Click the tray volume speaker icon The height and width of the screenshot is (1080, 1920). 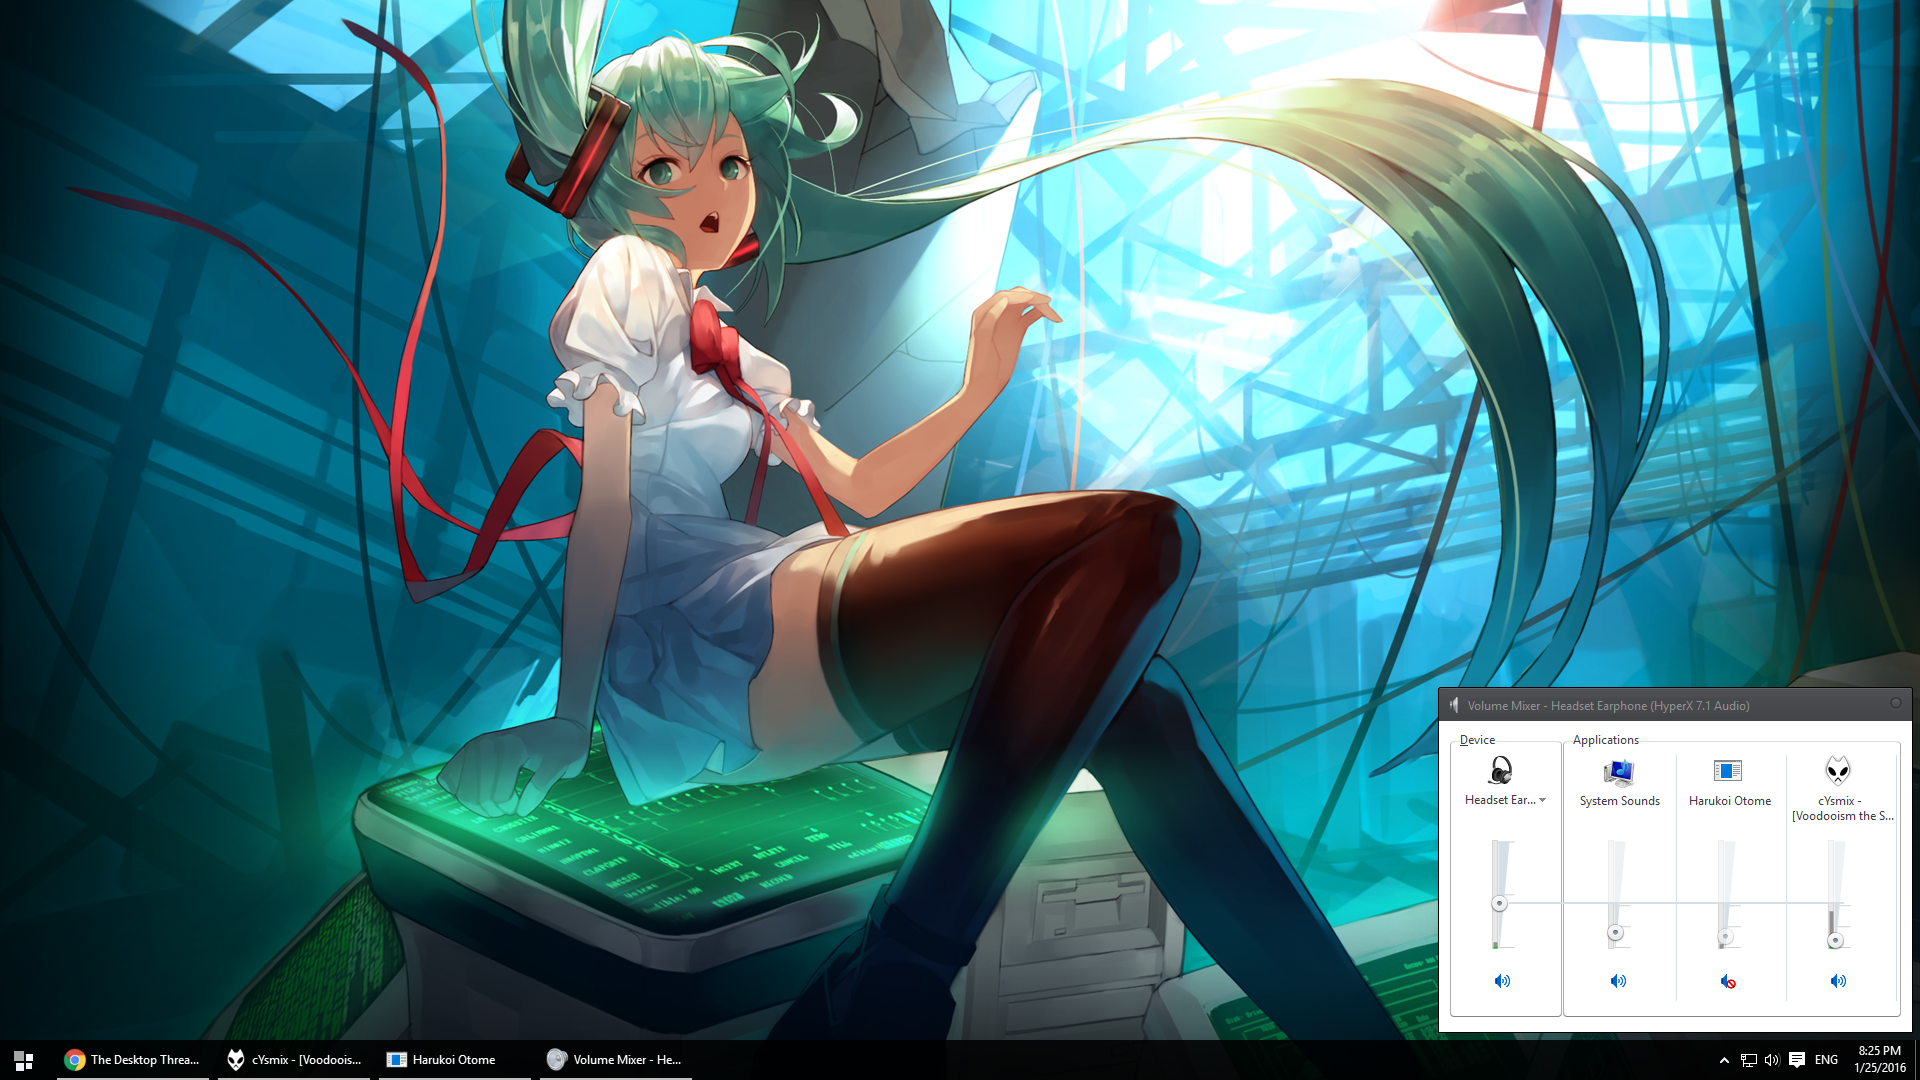click(x=1772, y=1060)
